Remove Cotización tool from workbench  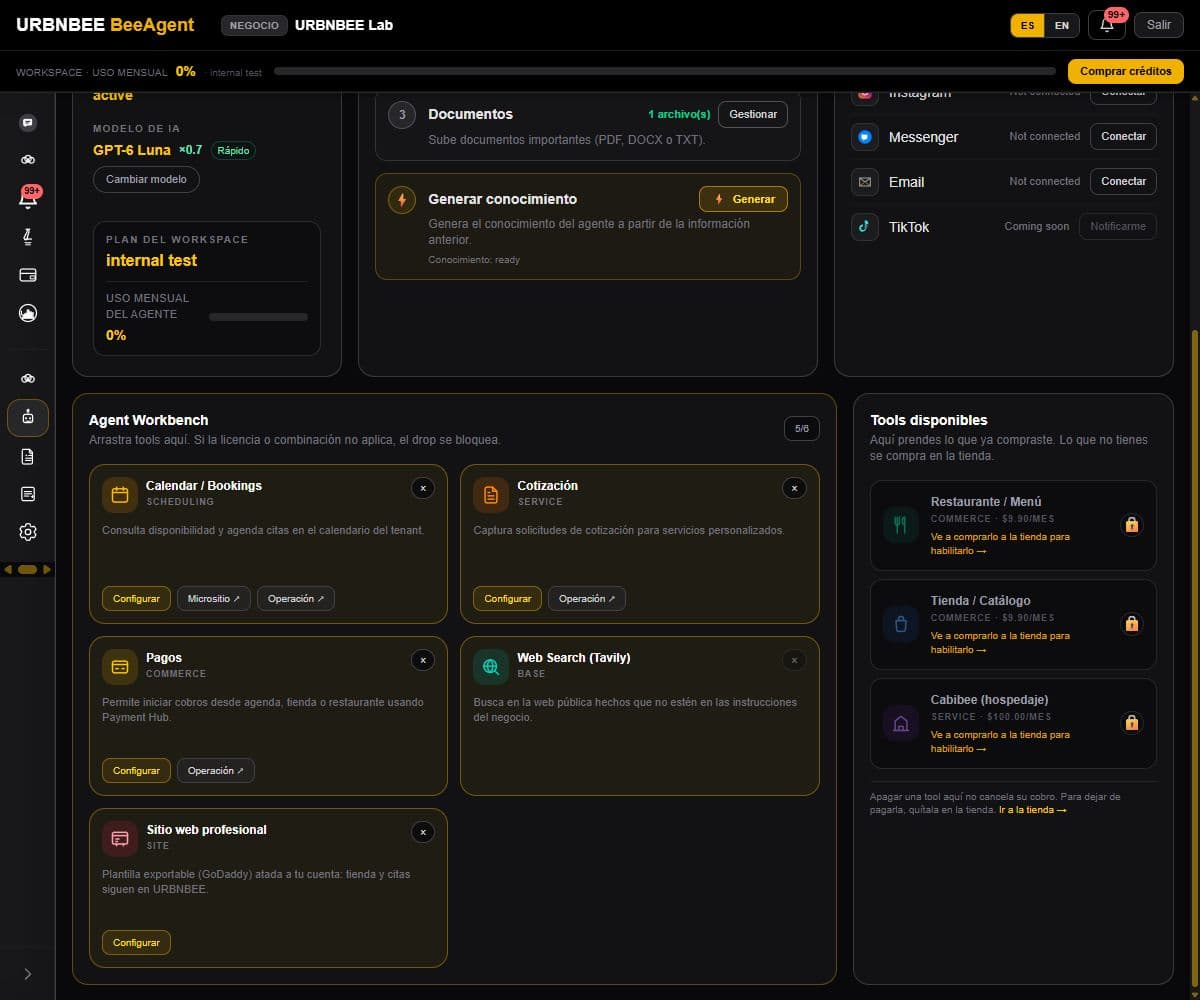[794, 488]
